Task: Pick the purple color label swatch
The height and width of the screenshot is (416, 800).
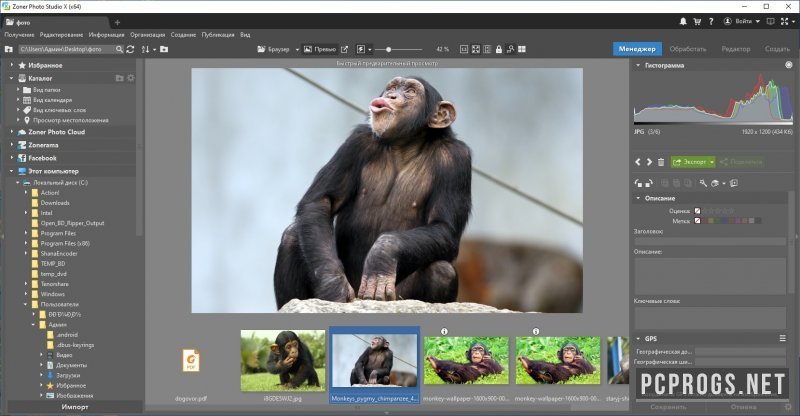Action: (737, 221)
